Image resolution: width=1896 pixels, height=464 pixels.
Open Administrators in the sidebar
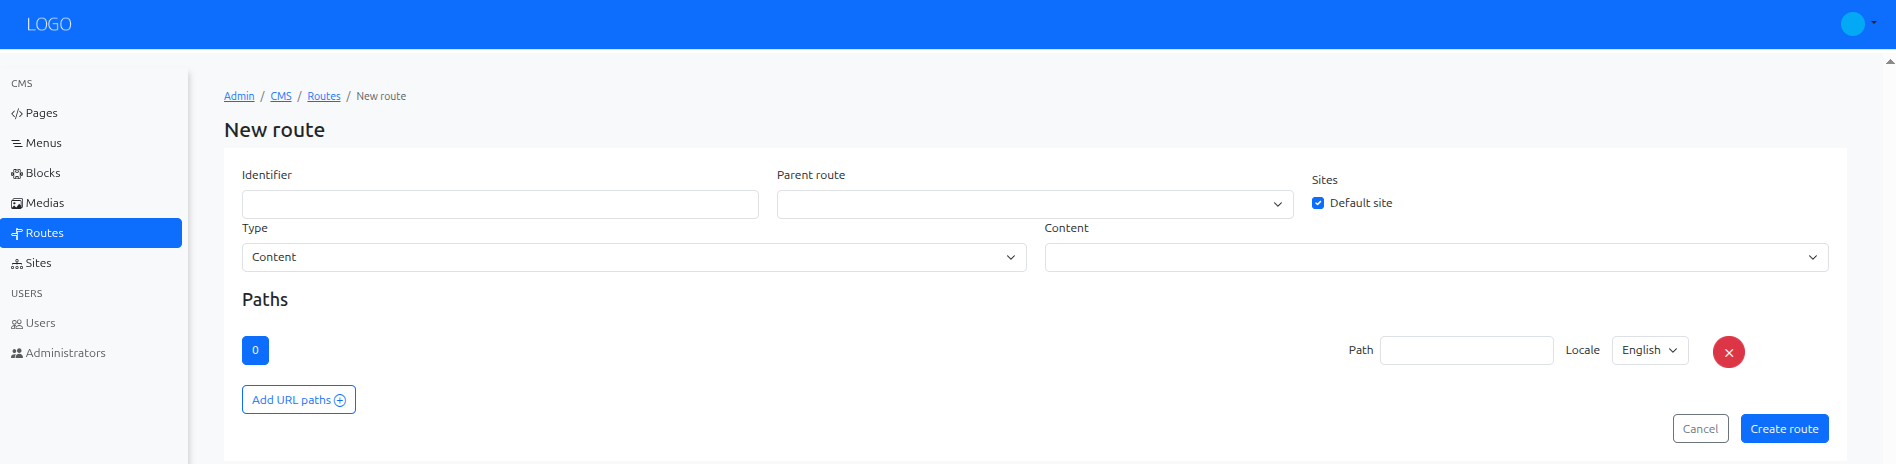91,353
